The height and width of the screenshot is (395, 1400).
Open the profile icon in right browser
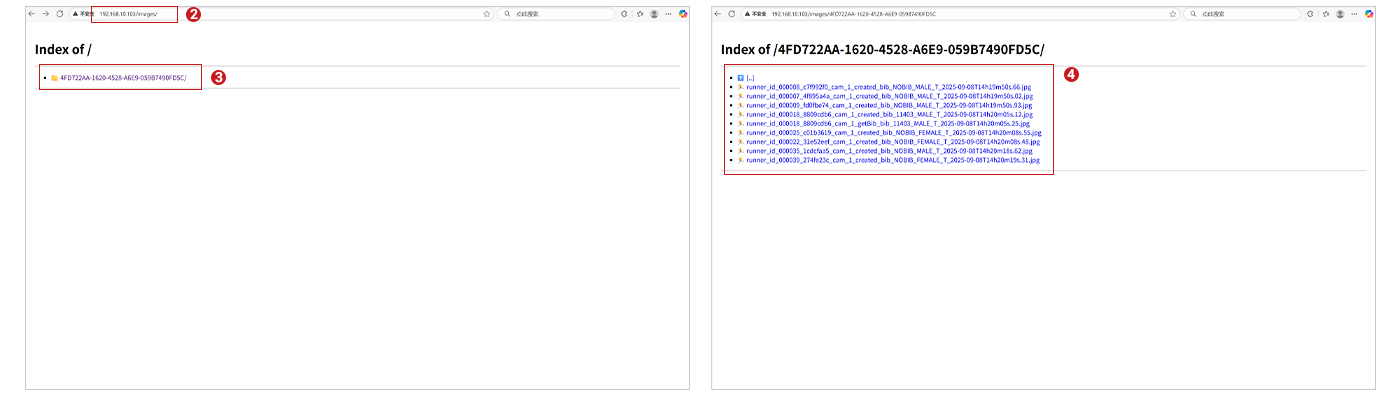(x=1340, y=14)
